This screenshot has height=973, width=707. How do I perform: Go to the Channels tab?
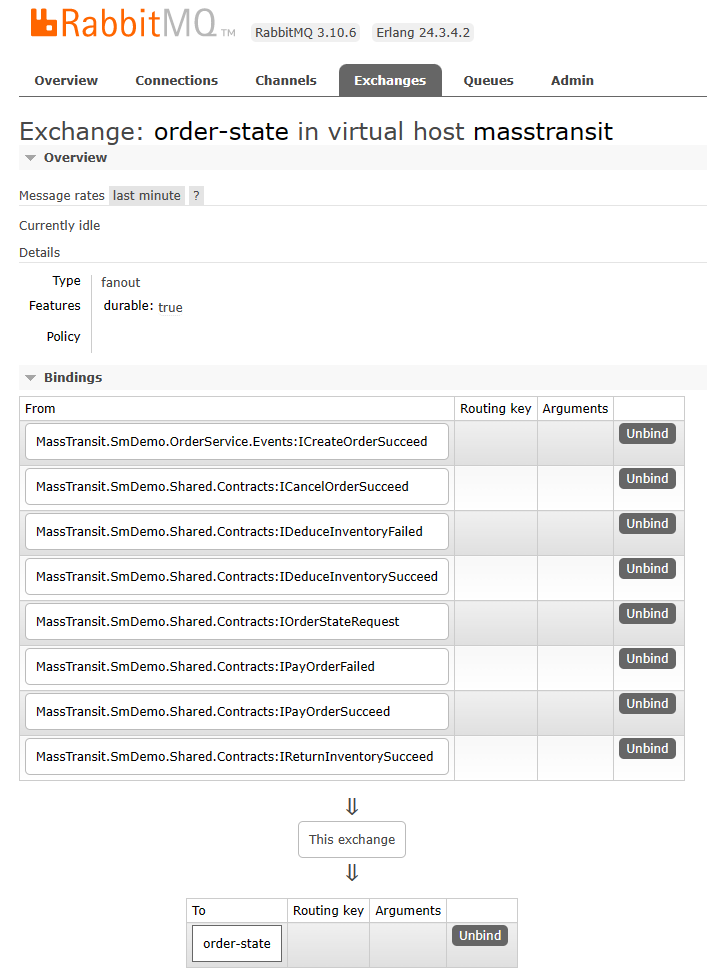pyautogui.click(x=286, y=81)
